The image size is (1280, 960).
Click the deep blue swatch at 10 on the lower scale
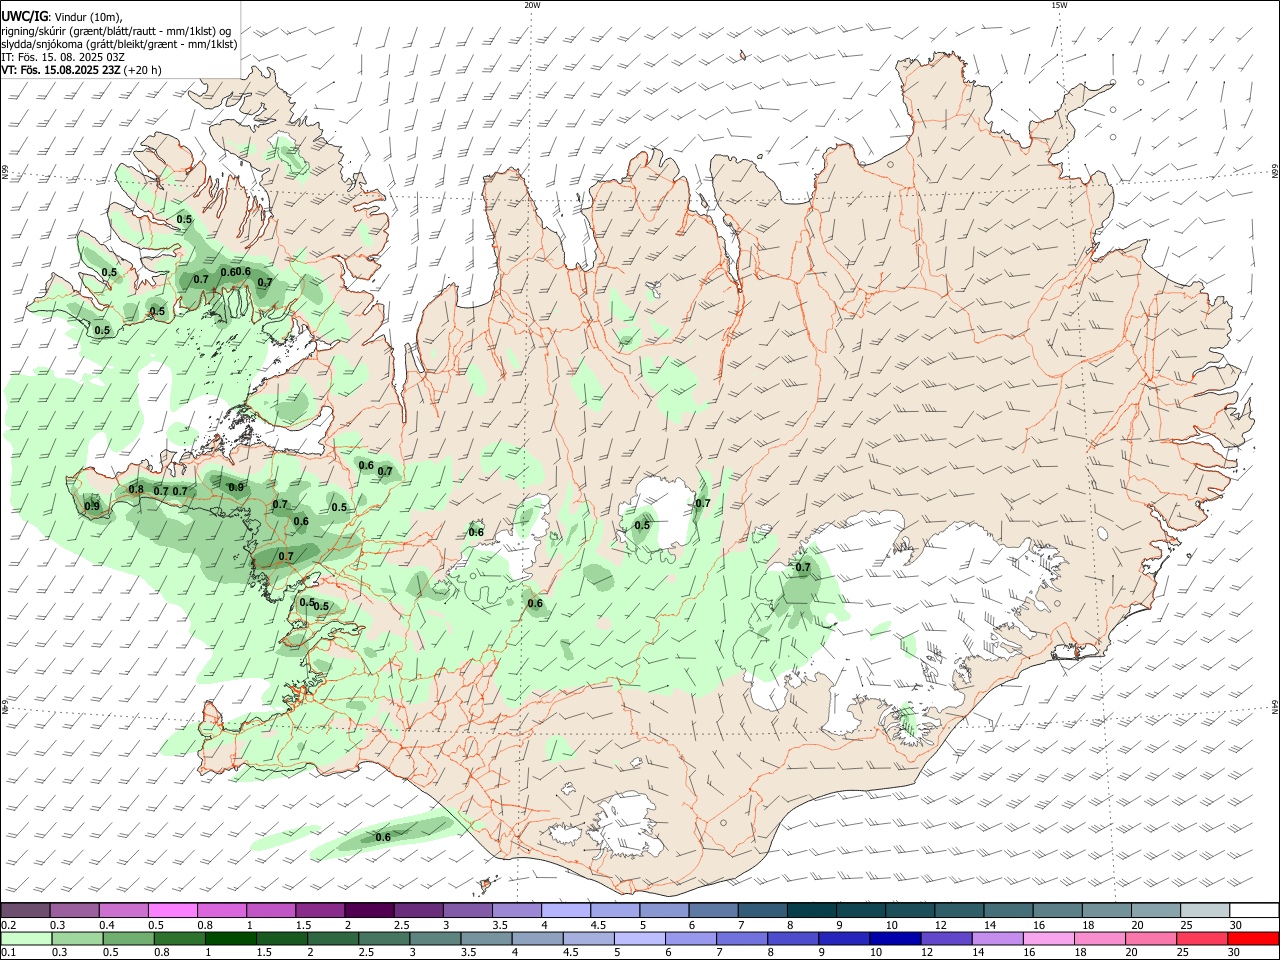point(894,939)
